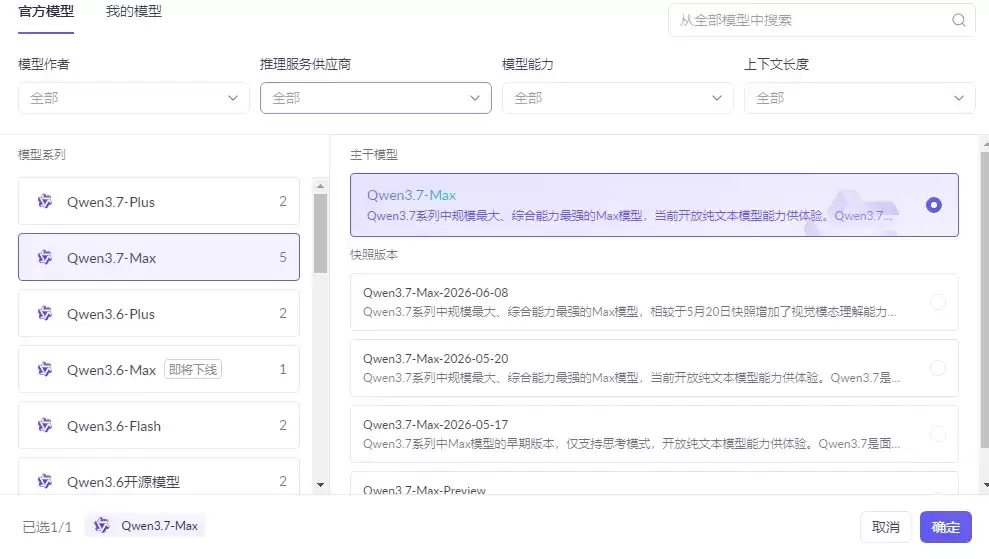Screen dimensions: 989x559
Task: Open the 推理服务供应商 dropdown
Action: pos(376,98)
